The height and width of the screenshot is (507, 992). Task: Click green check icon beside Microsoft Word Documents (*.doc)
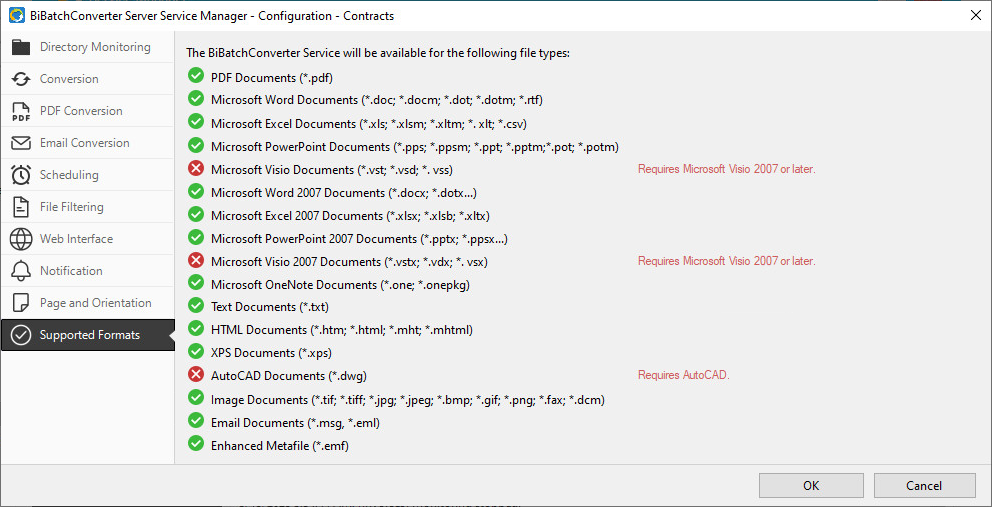pyautogui.click(x=196, y=98)
